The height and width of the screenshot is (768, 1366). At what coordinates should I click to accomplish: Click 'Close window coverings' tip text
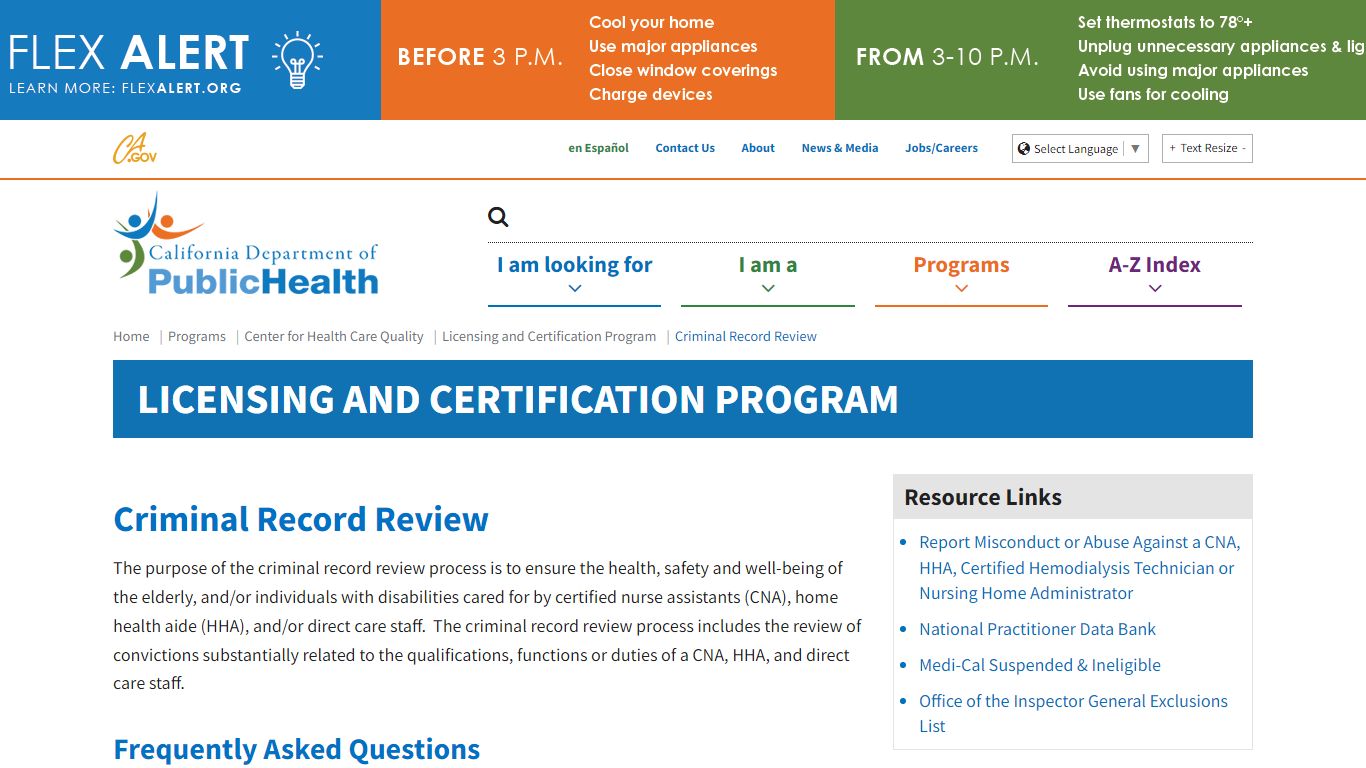point(683,70)
